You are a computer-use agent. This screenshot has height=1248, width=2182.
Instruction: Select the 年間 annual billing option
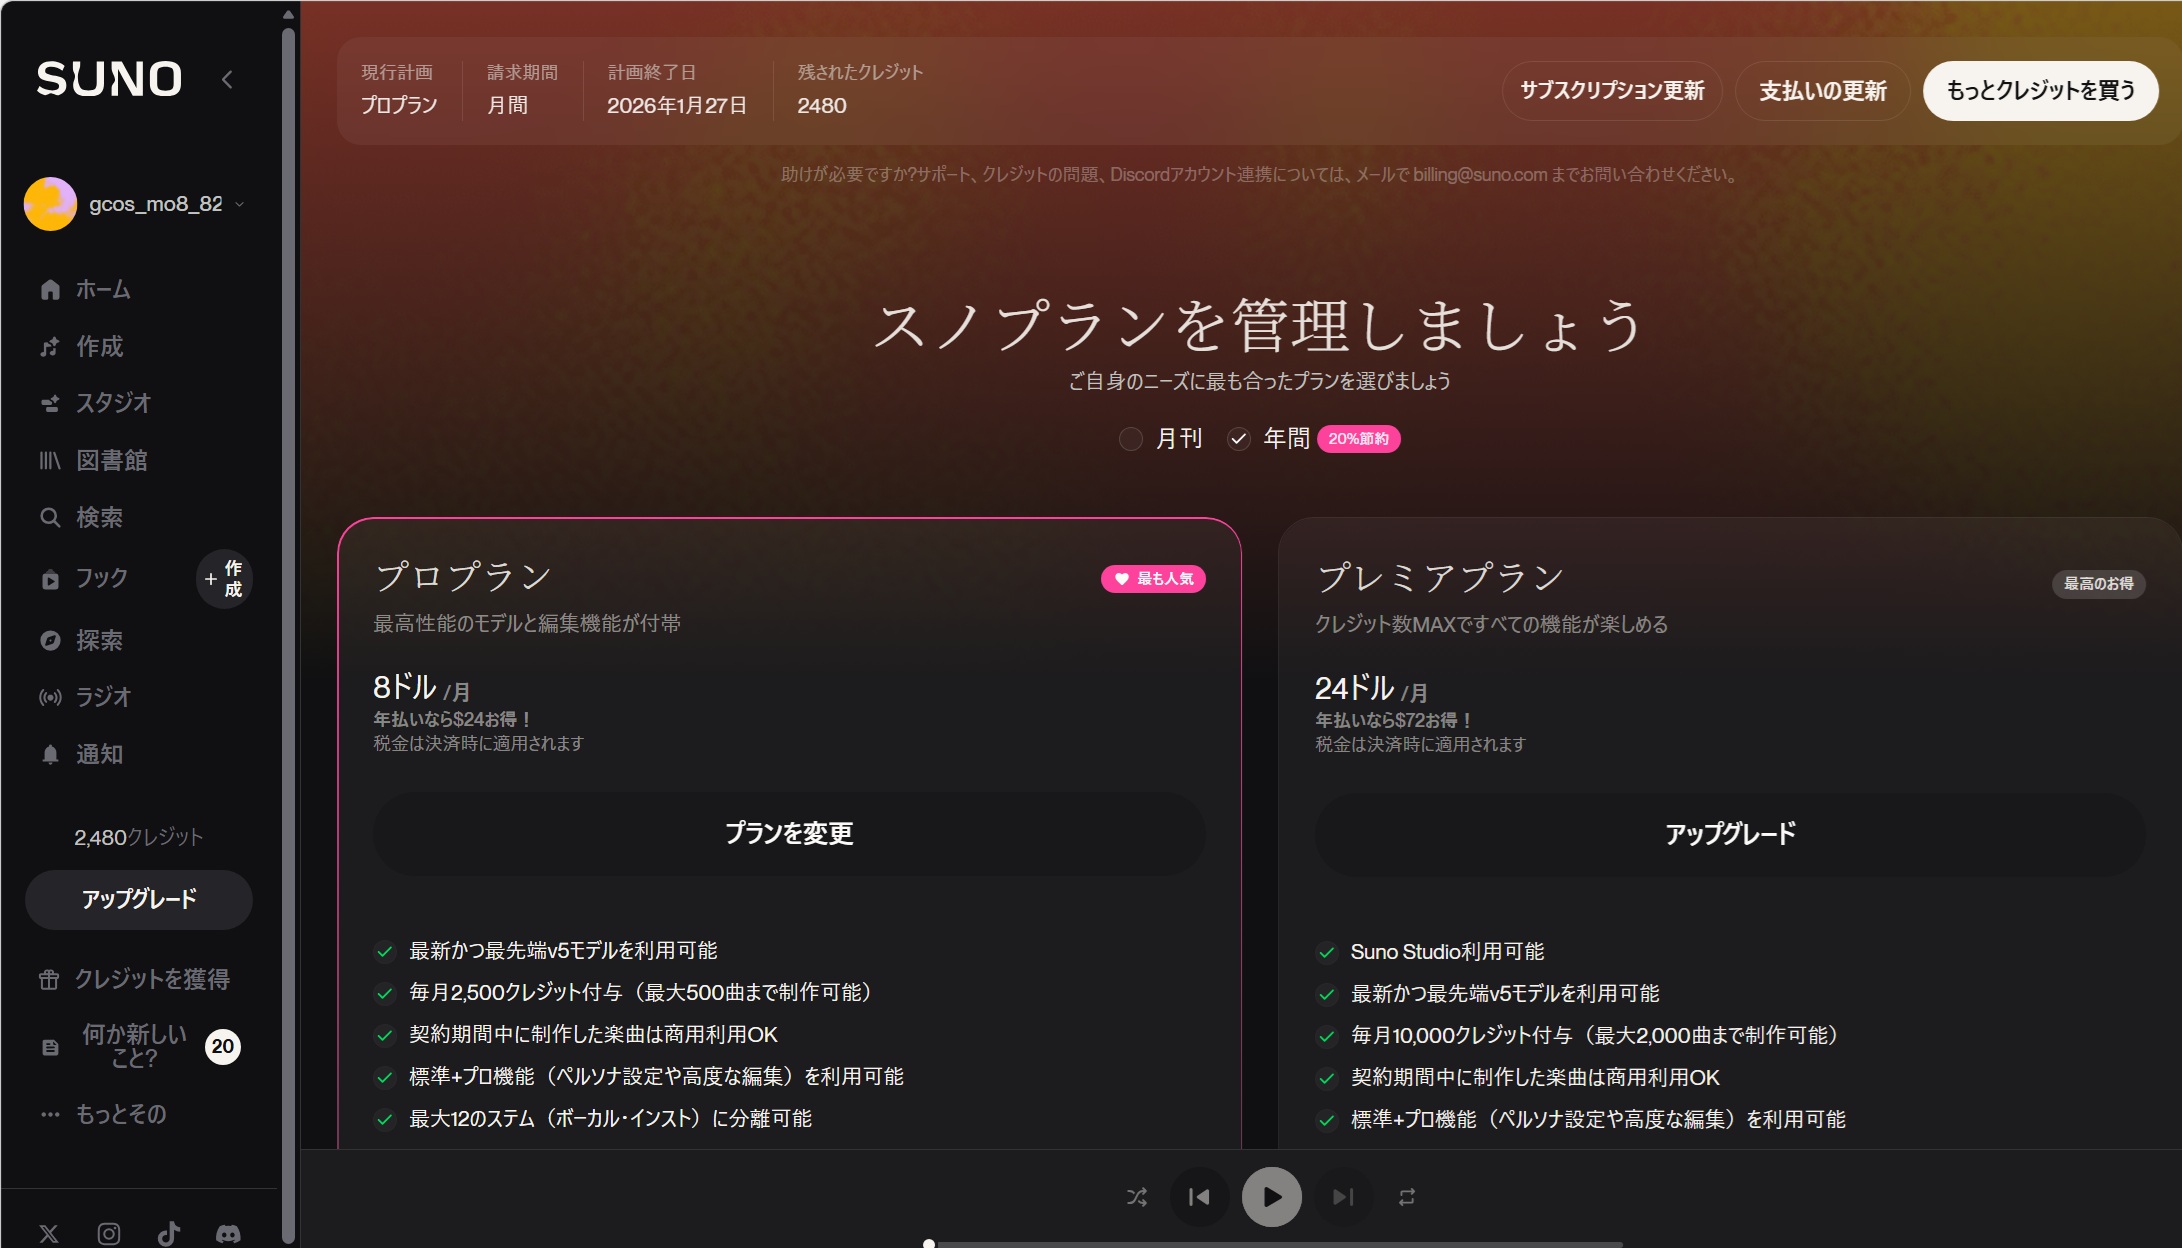tap(1240, 439)
